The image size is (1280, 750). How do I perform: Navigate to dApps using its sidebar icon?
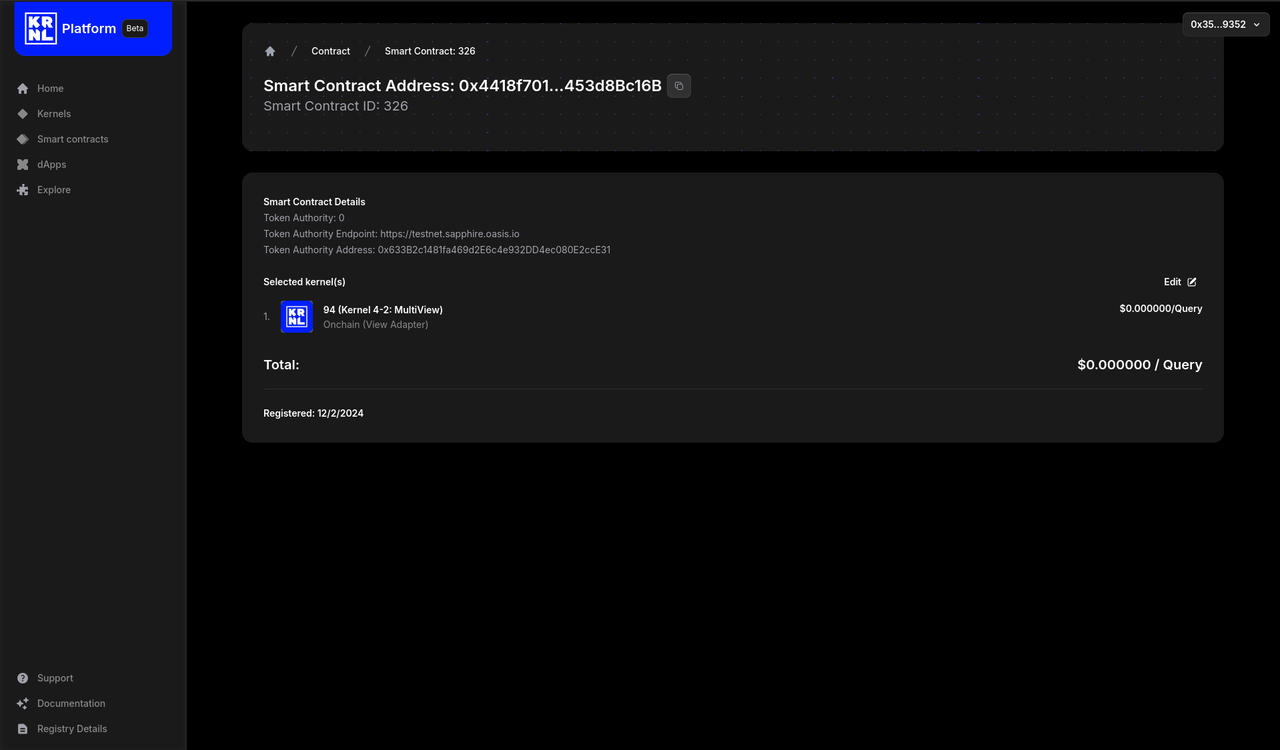[x=22, y=164]
